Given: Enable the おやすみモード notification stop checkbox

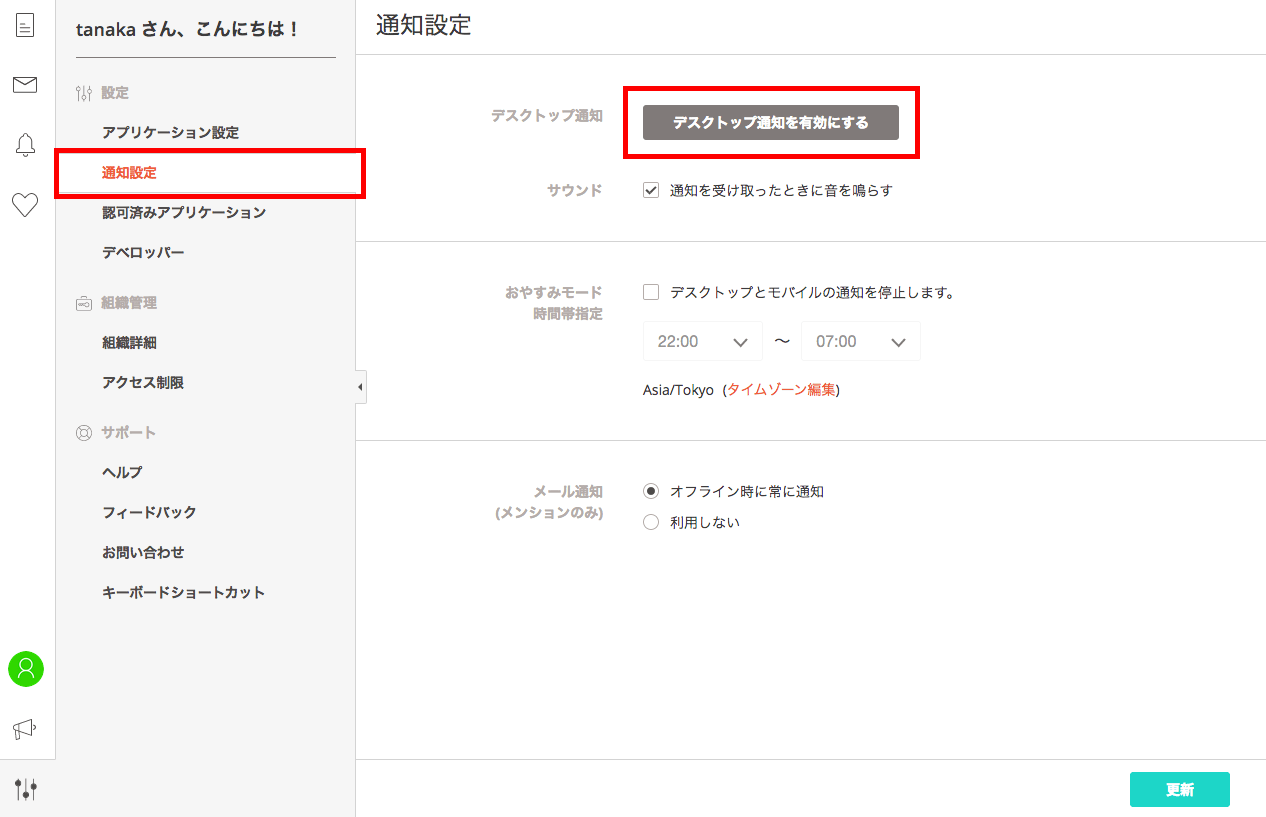Looking at the screenshot, I should [x=651, y=292].
